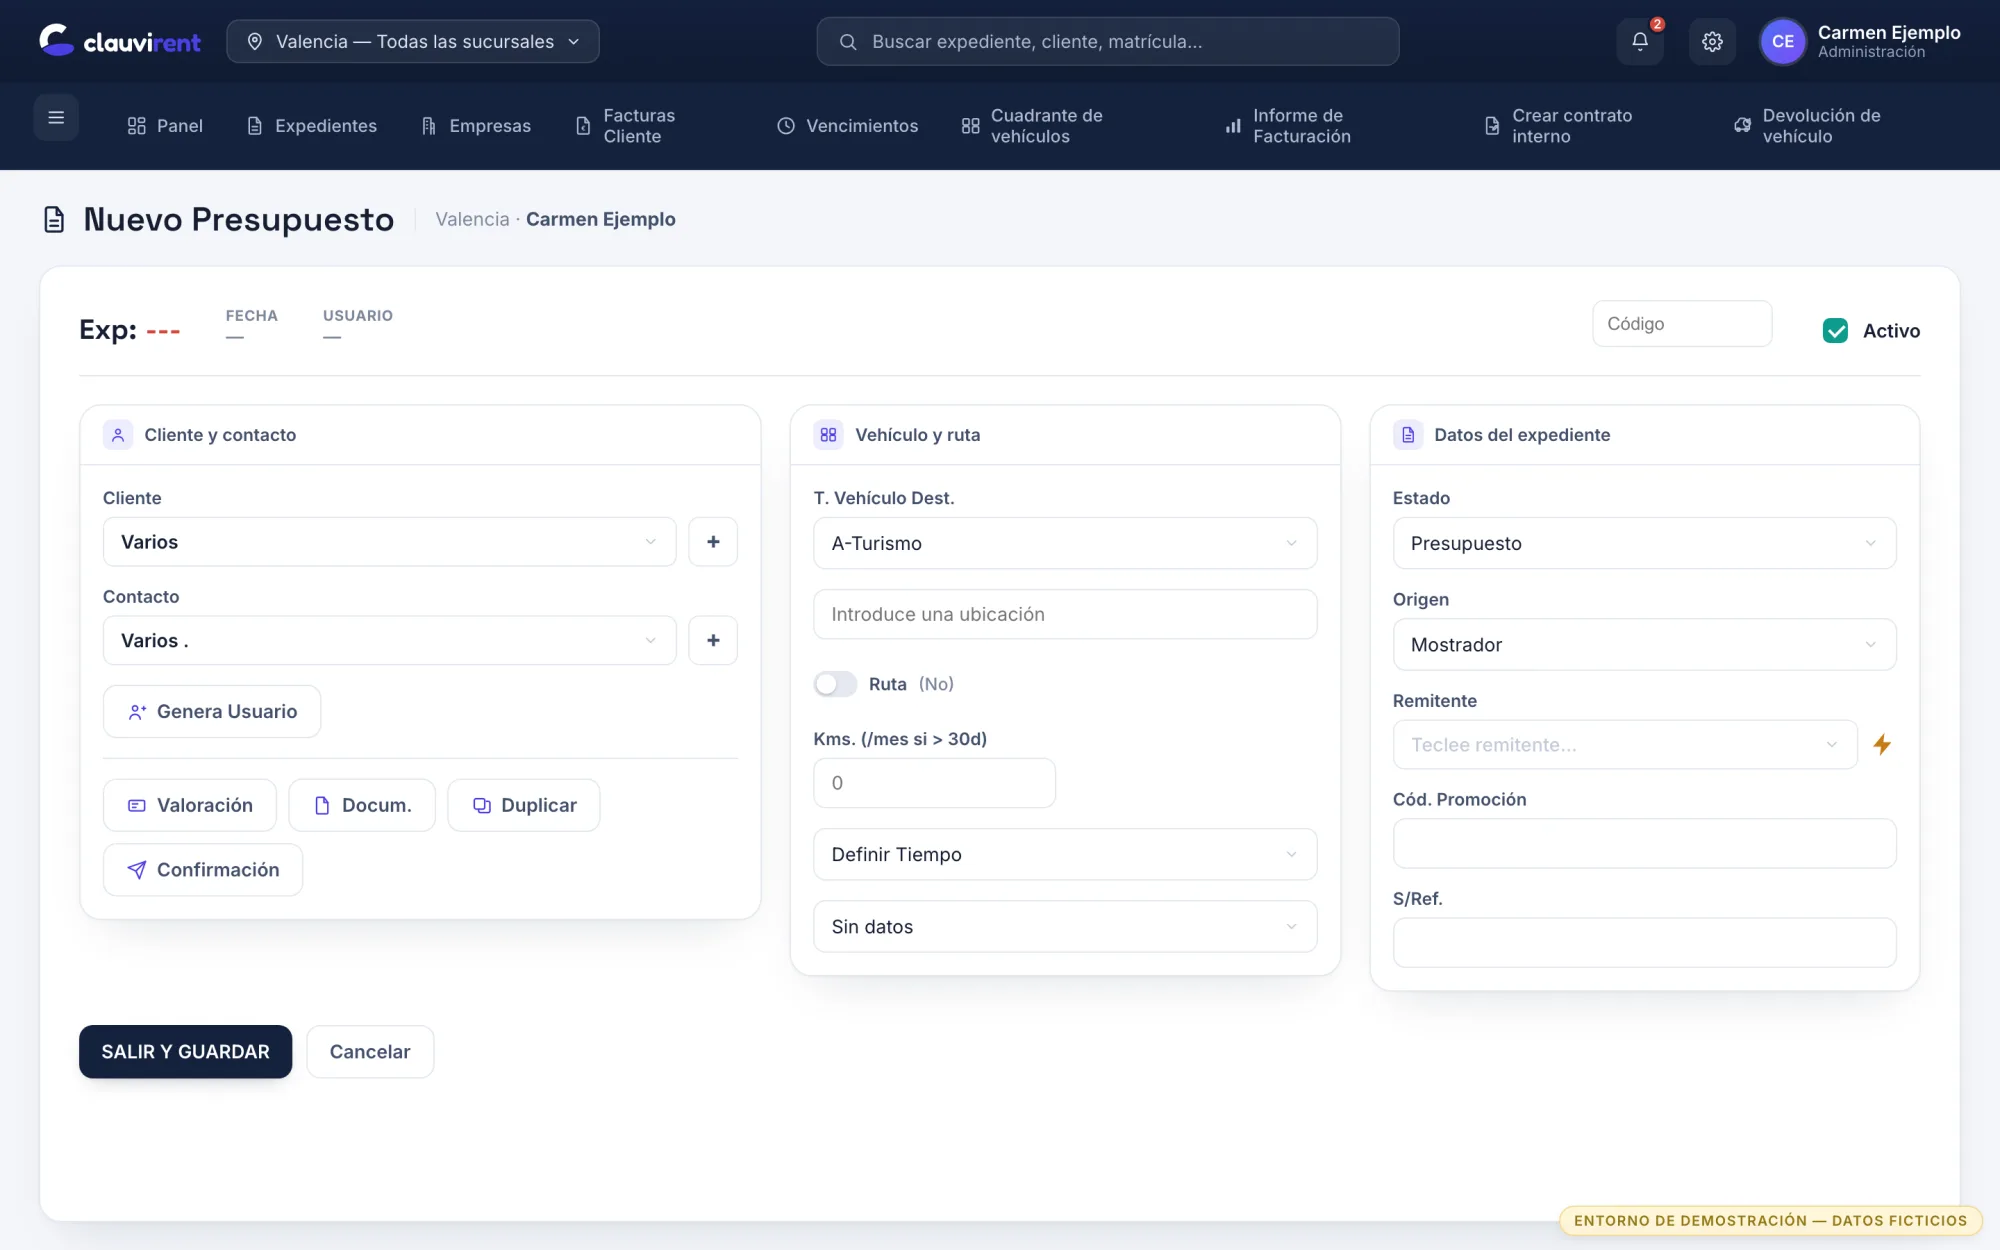This screenshot has width=2000, height=1250.
Task: Open the notifications bell
Action: click(x=1640, y=41)
